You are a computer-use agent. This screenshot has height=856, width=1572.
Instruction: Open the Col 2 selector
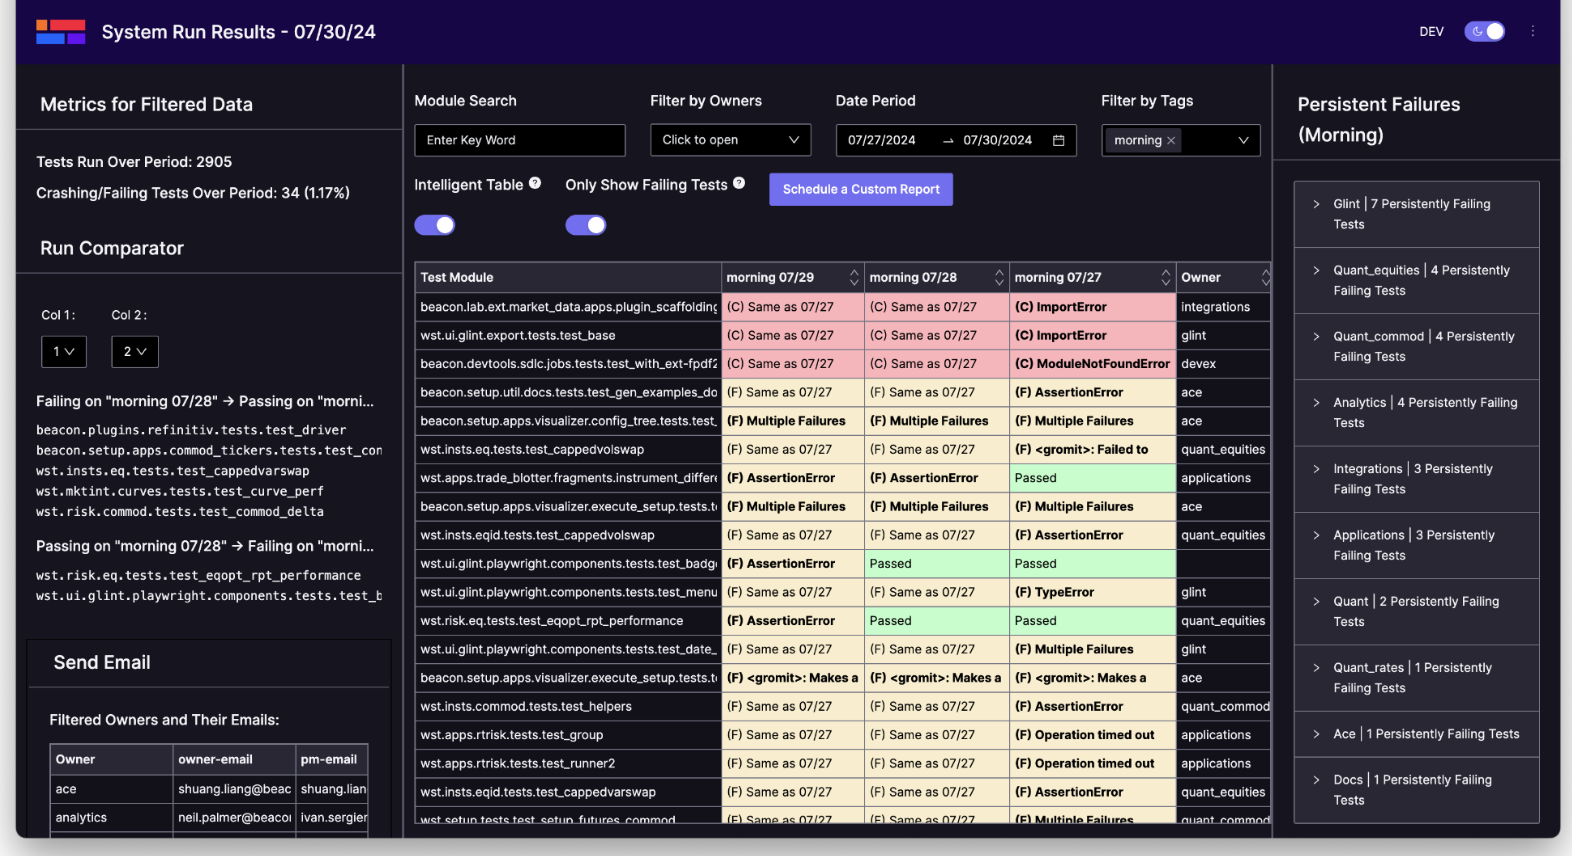(135, 351)
